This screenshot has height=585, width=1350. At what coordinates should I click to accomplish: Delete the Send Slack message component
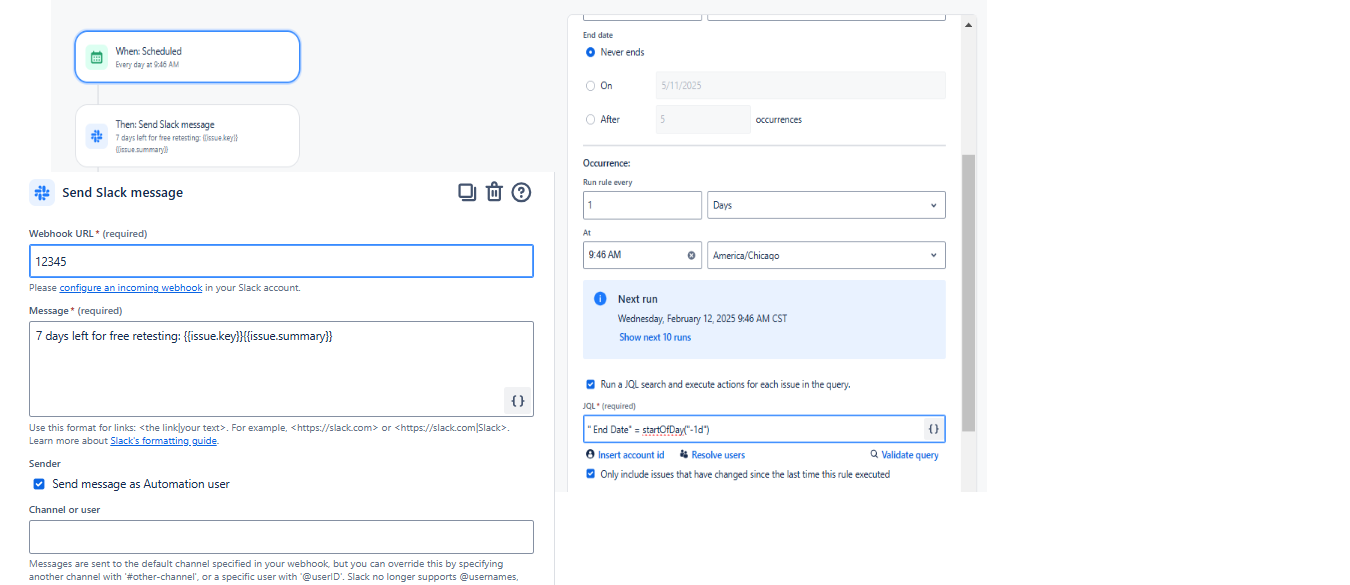[494, 192]
